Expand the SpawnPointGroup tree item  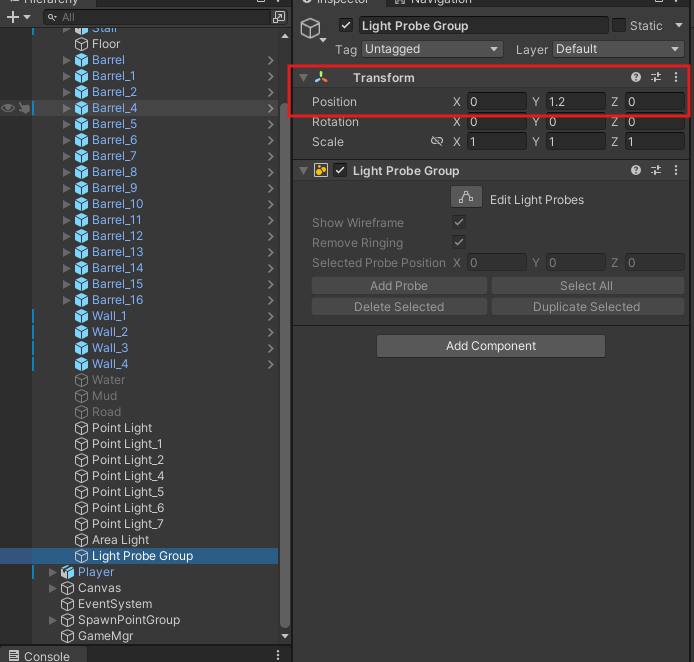coord(52,620)
